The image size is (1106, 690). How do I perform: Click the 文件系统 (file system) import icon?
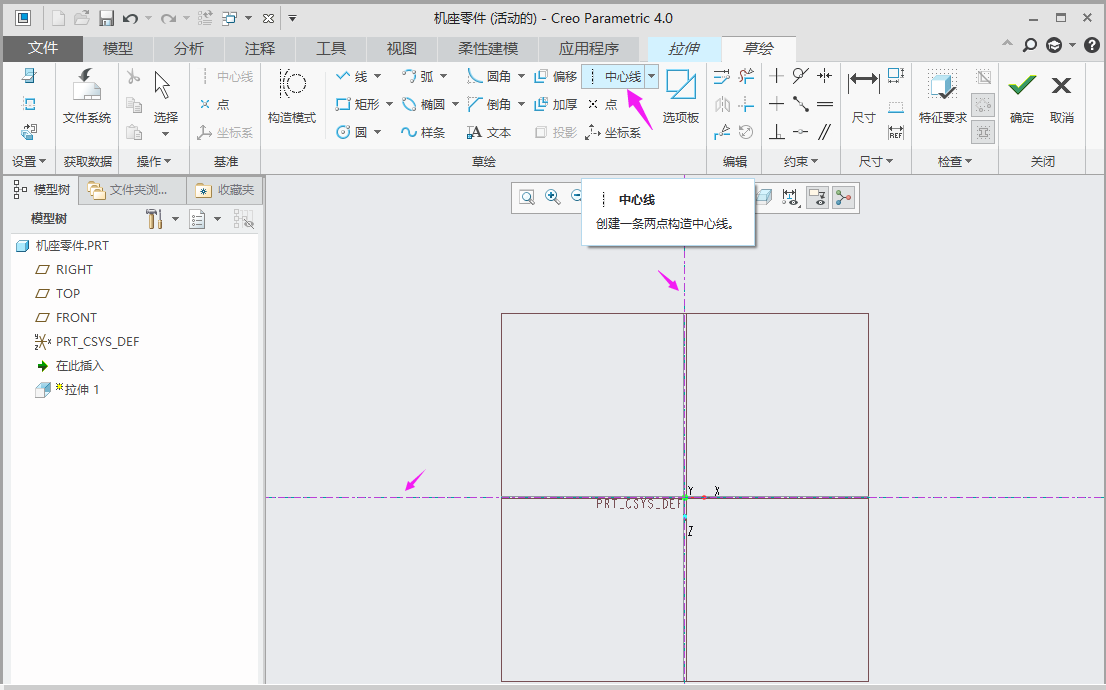[87, 96]
